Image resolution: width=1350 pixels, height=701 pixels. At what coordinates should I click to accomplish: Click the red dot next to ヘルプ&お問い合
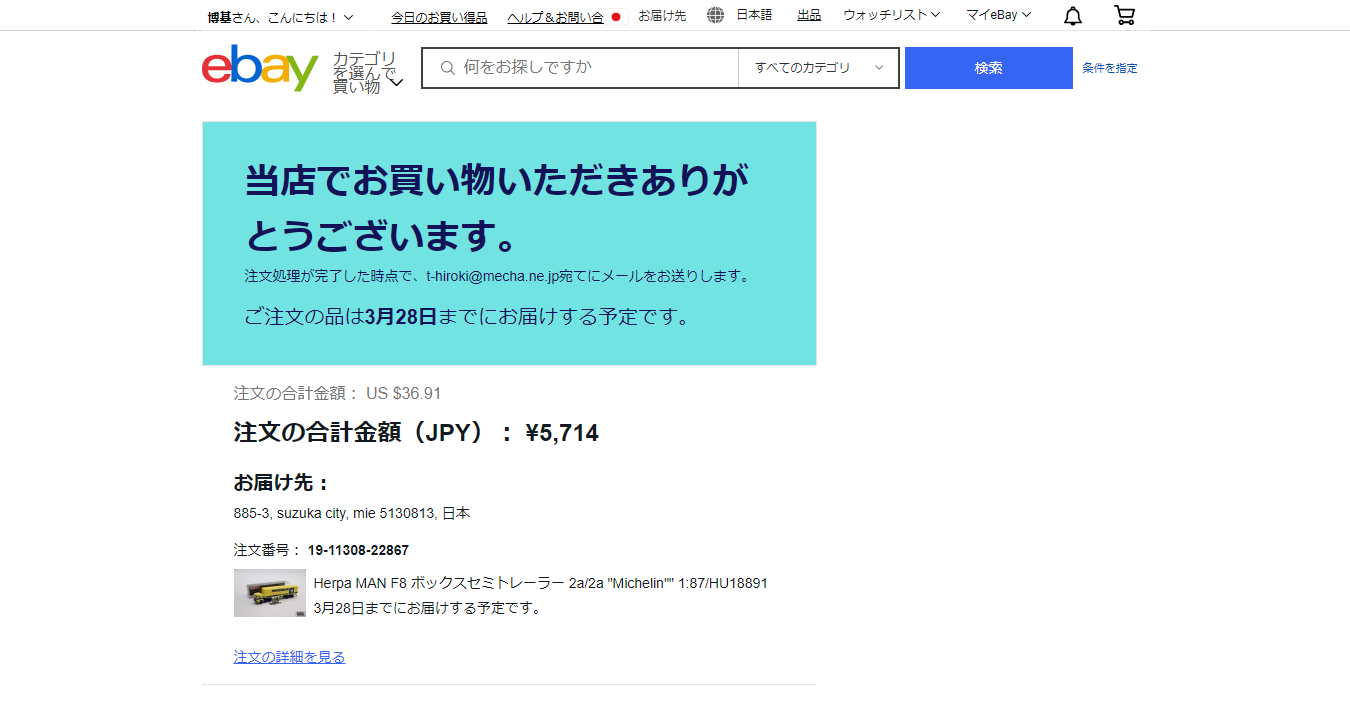(616, 17)
